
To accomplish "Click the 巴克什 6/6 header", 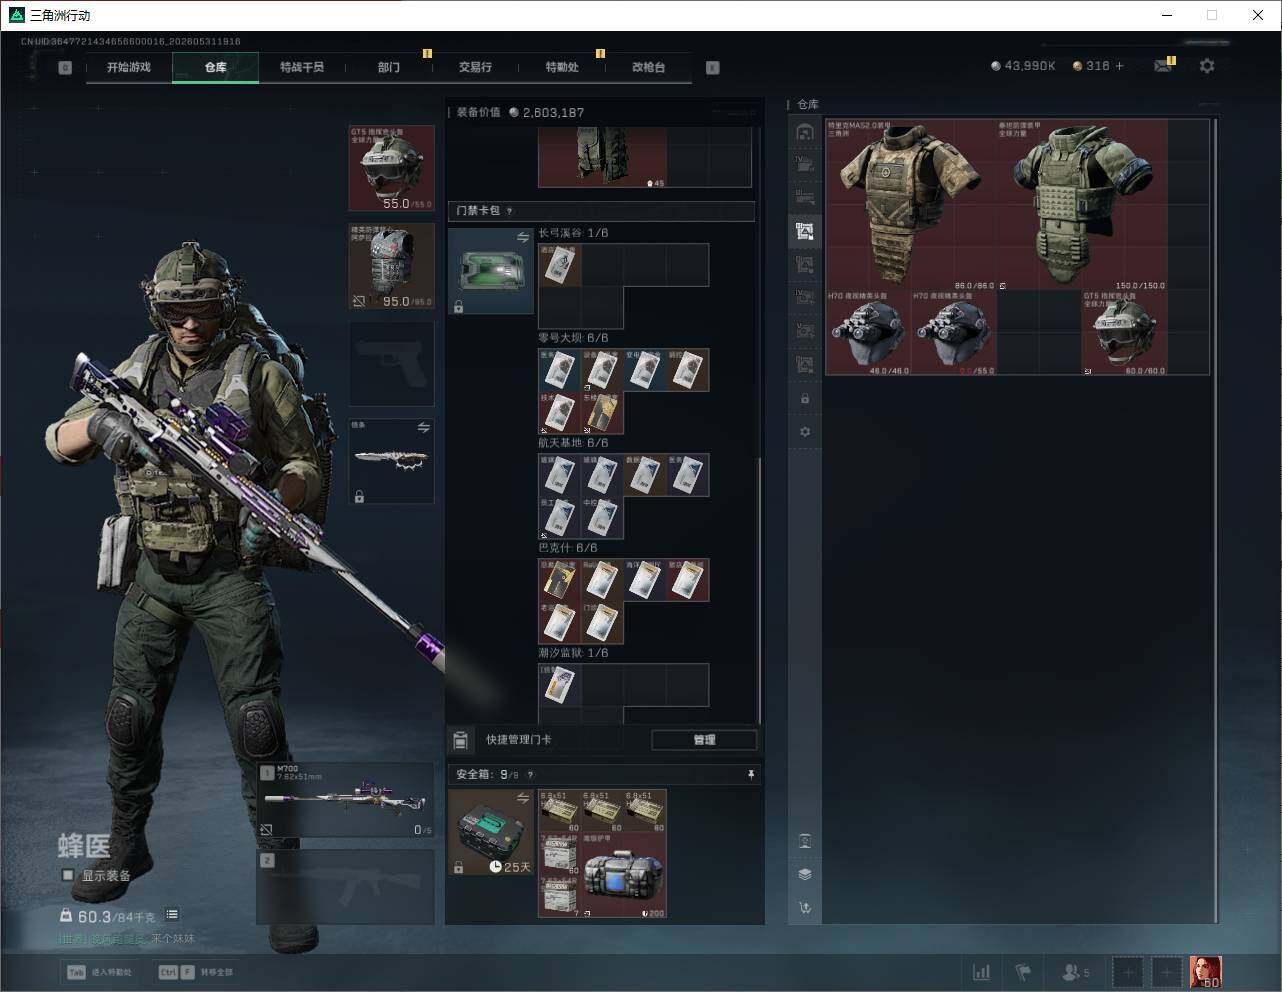I will tap(568, 548).
